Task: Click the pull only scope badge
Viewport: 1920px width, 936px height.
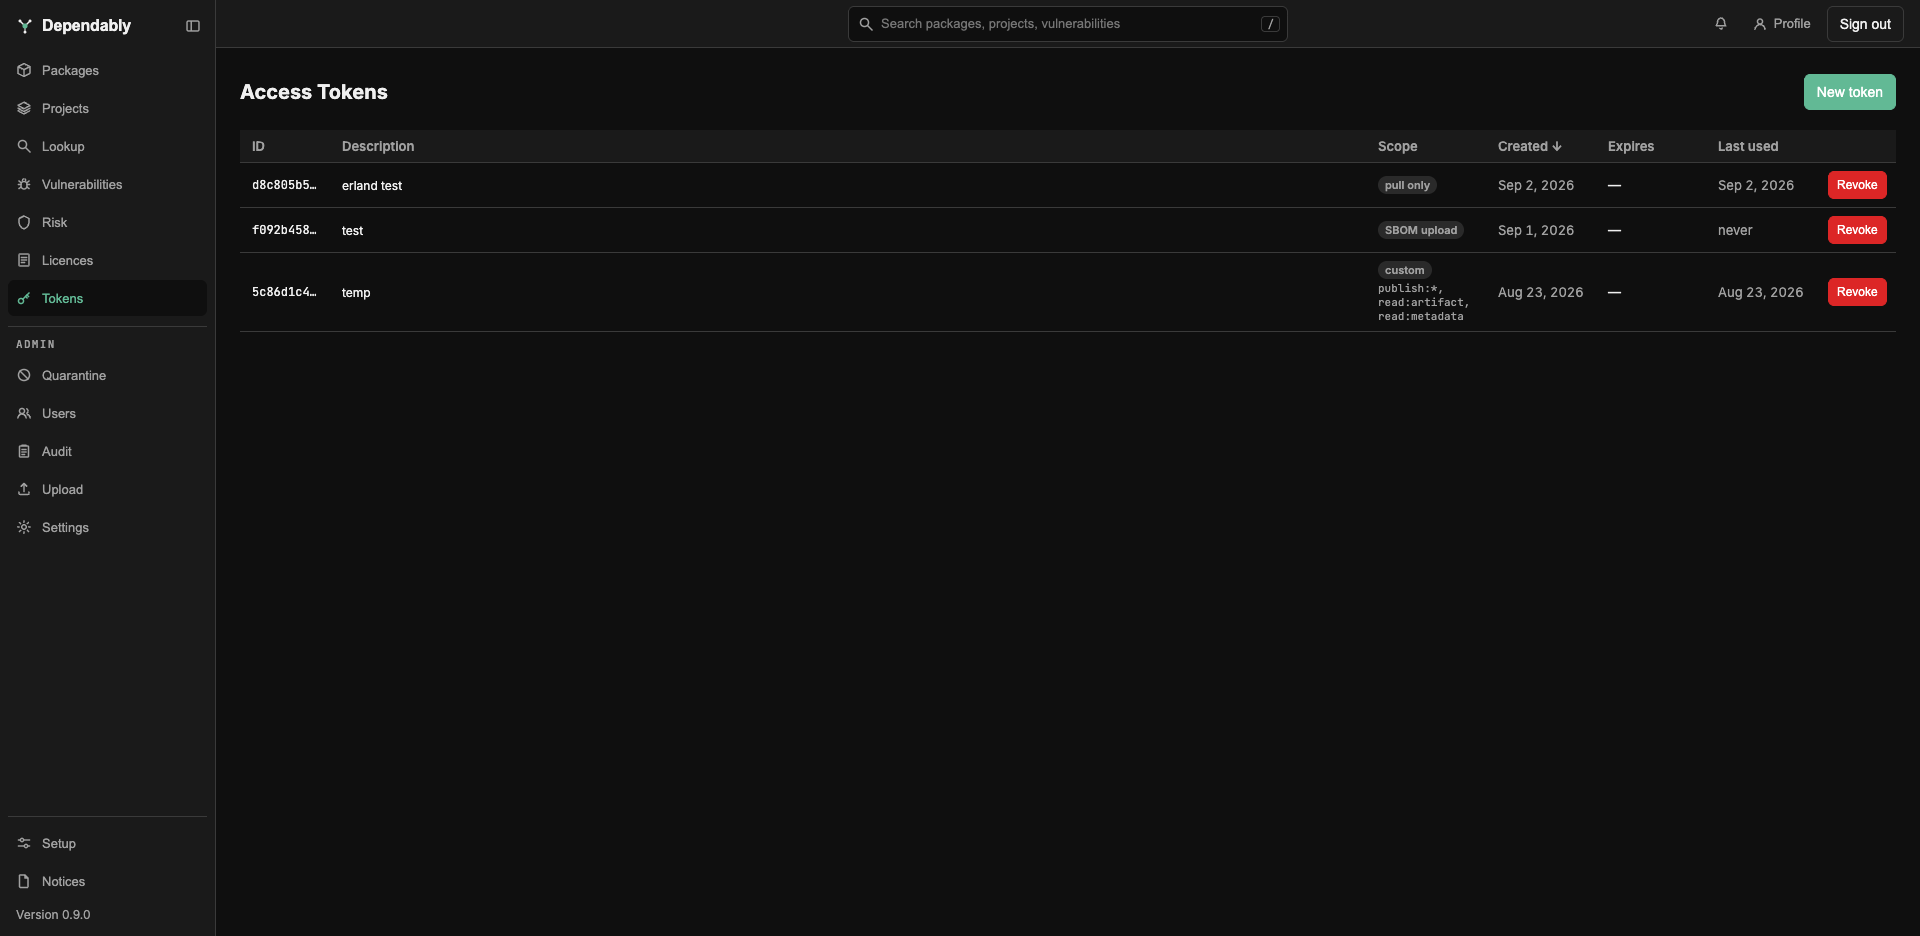Action: tap(1407, 185)
